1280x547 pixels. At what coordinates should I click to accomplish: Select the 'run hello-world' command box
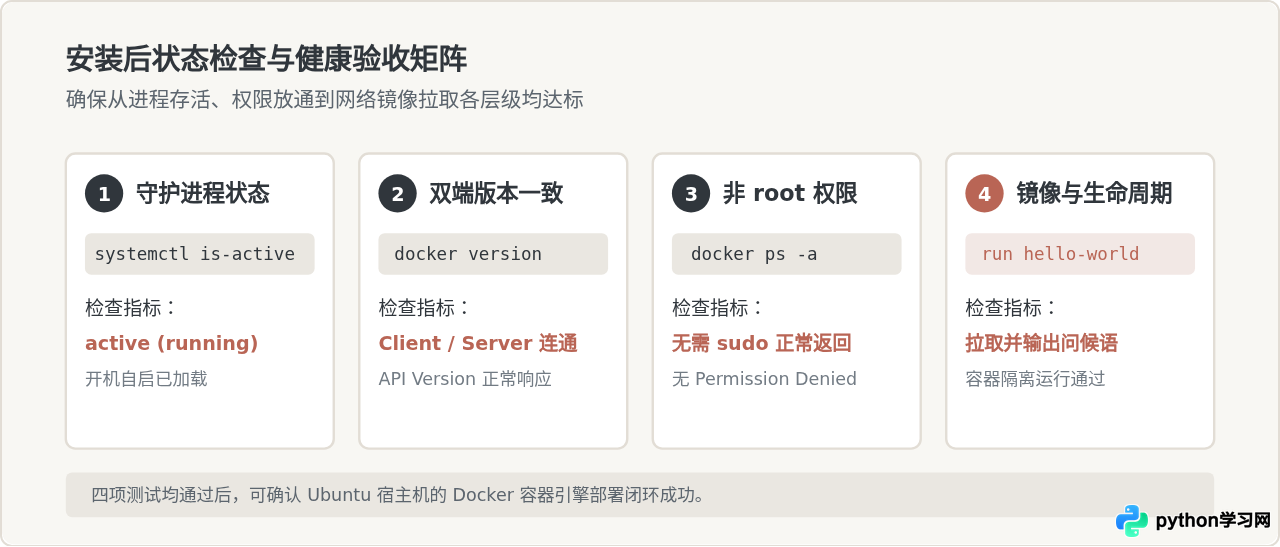pyautogui.click(x=1080, y=254)
